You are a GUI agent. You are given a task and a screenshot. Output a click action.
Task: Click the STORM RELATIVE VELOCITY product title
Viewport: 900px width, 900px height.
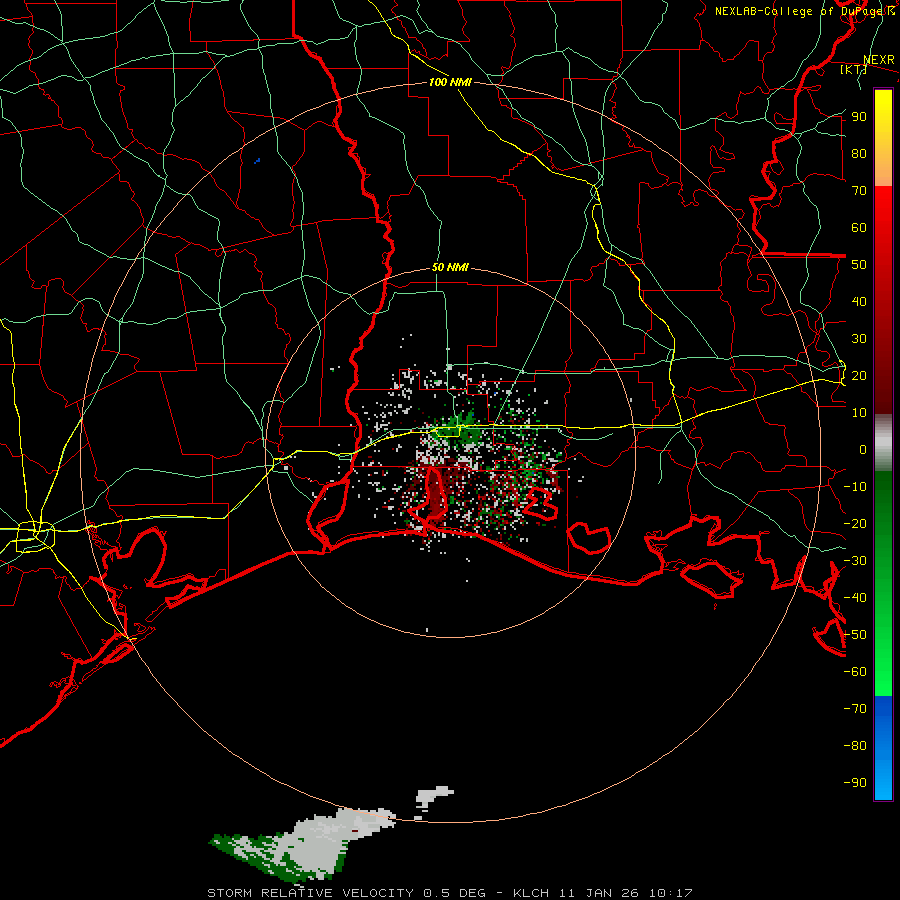click(x=310, y=893)
